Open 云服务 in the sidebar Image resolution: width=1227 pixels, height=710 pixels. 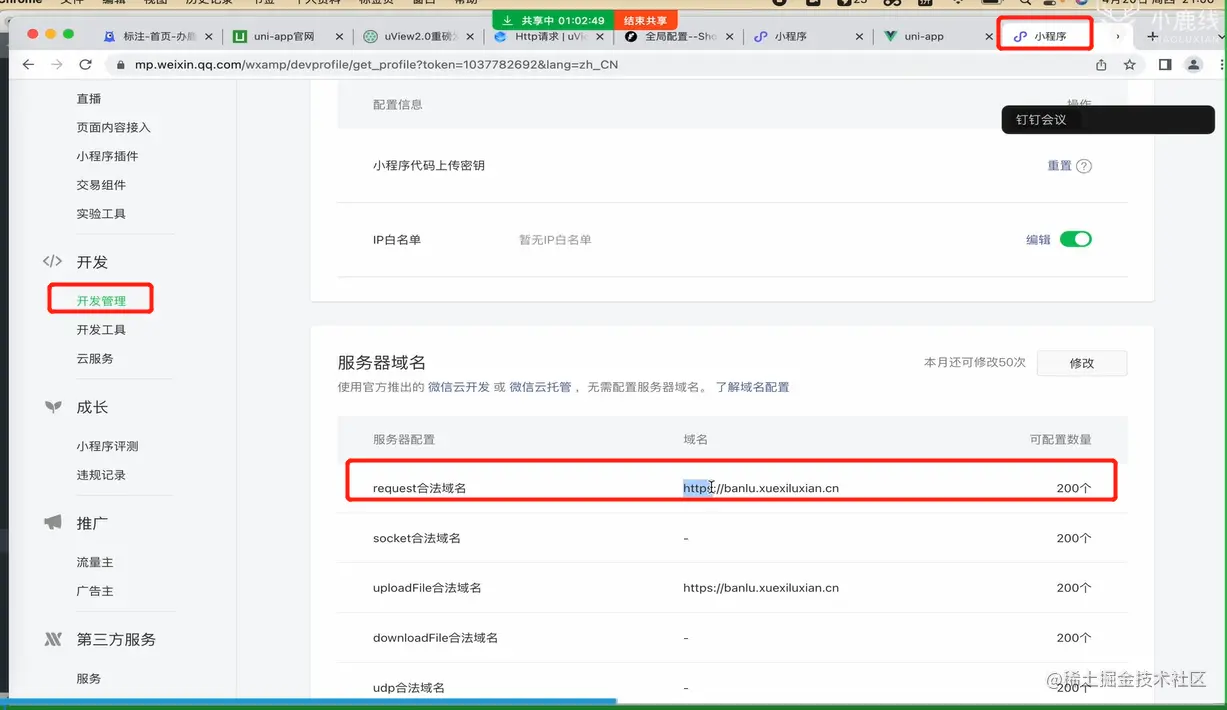click(95, 359)
